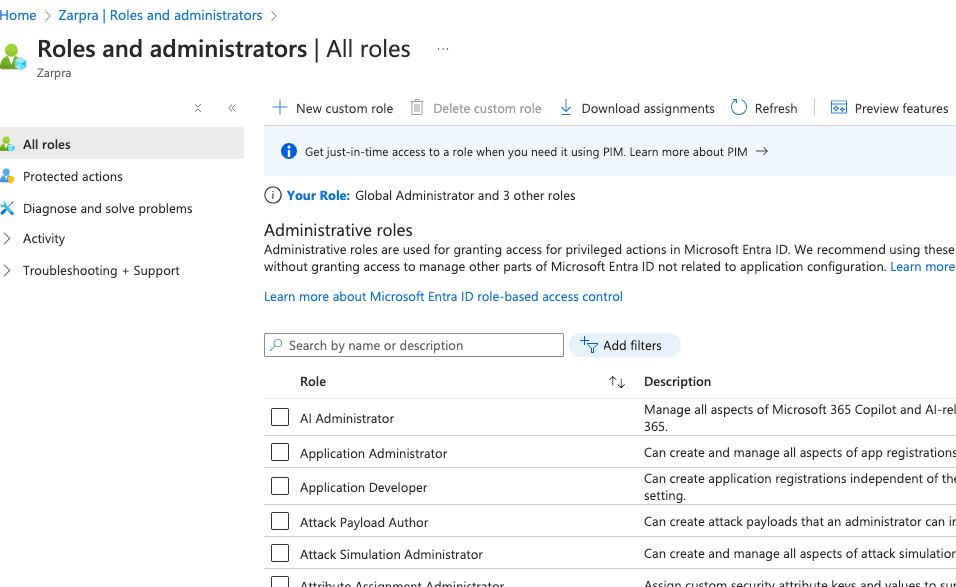Image resolution: width=956 pixels, height=587 pixels.
Task: Click the Download assignments arrow icon
Action: (566, 108)
